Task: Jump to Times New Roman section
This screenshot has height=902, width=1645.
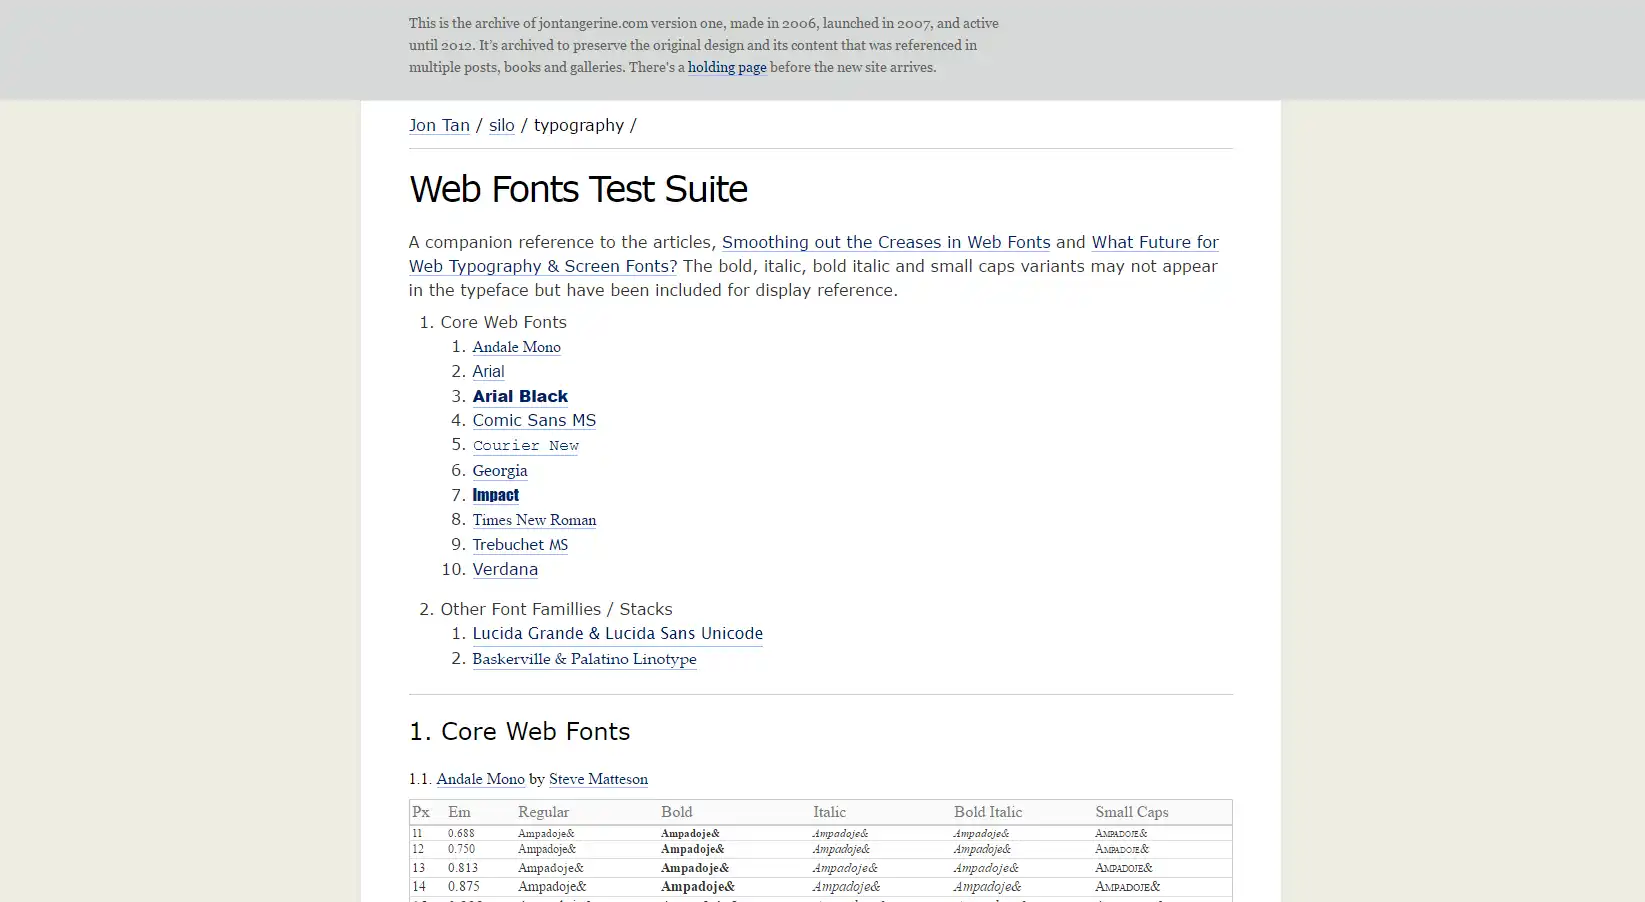Action: pyautogui.click(x=534, y=520)
